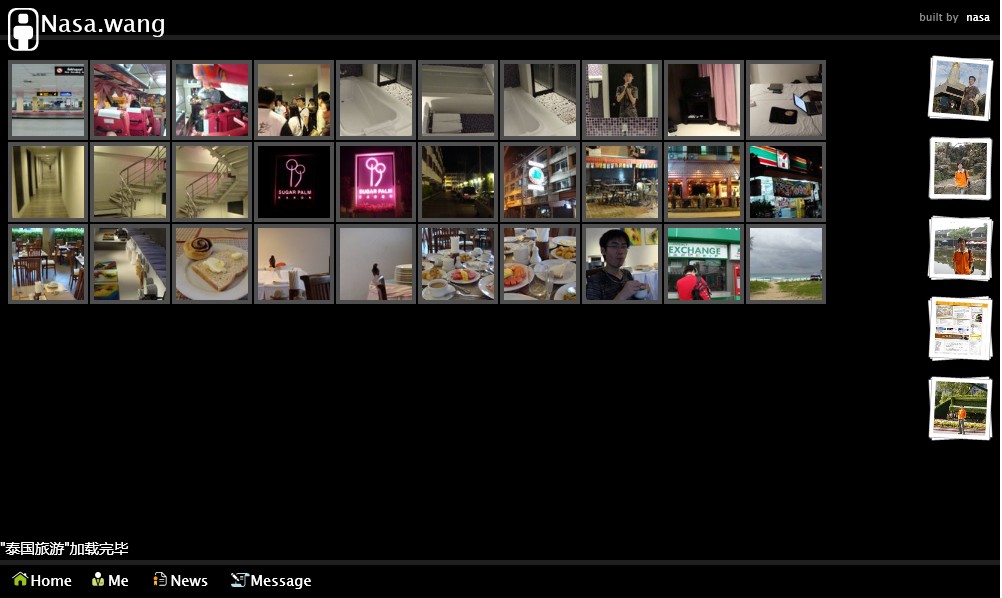The image size is (1002, 598).
Task: Open the open white closet photo
Action: coord(458,100)
